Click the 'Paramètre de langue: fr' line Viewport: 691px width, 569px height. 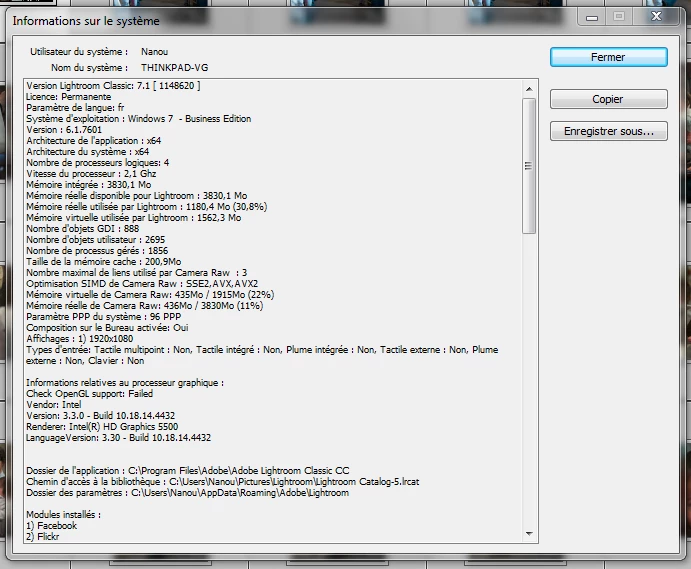75,108
